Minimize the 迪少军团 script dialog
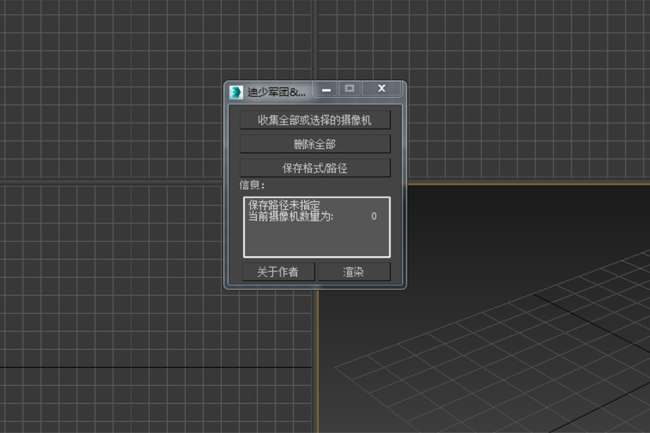The height and width of the screenshot is (433, 650). pyautogui.click(x=326, y=90)
